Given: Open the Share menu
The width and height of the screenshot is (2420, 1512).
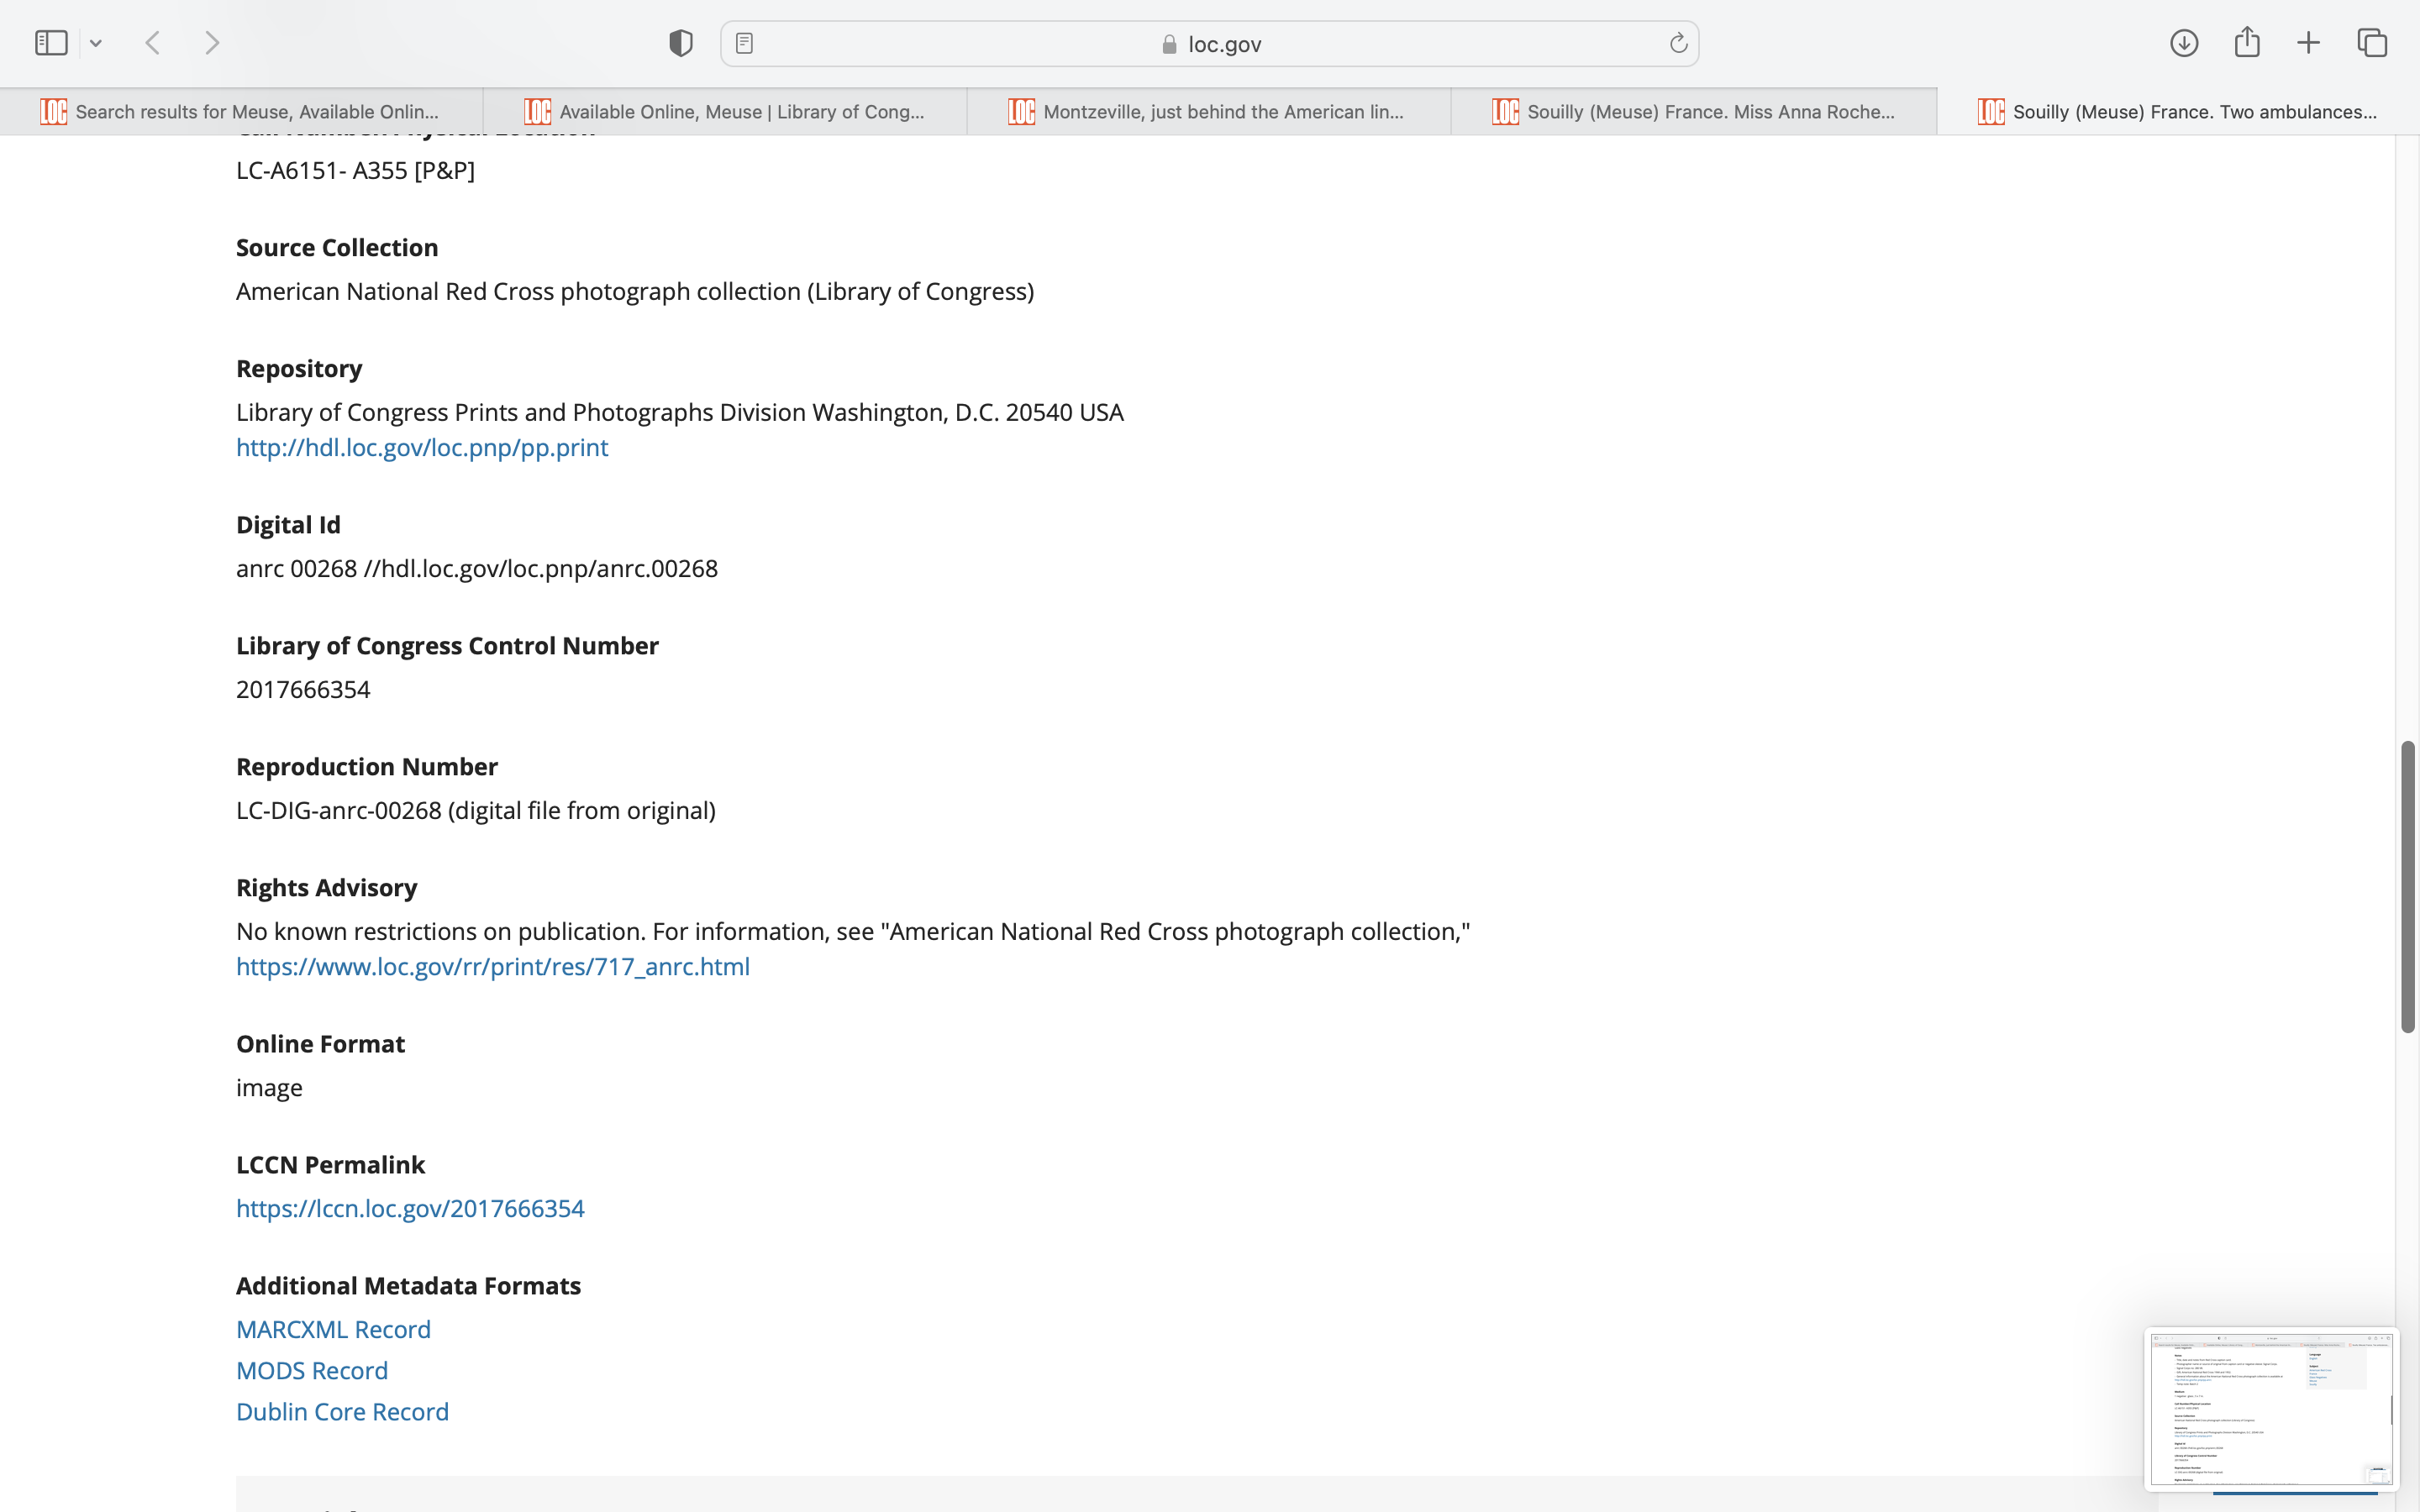Looking at the screenshot, I should [x=2247, y=43].
